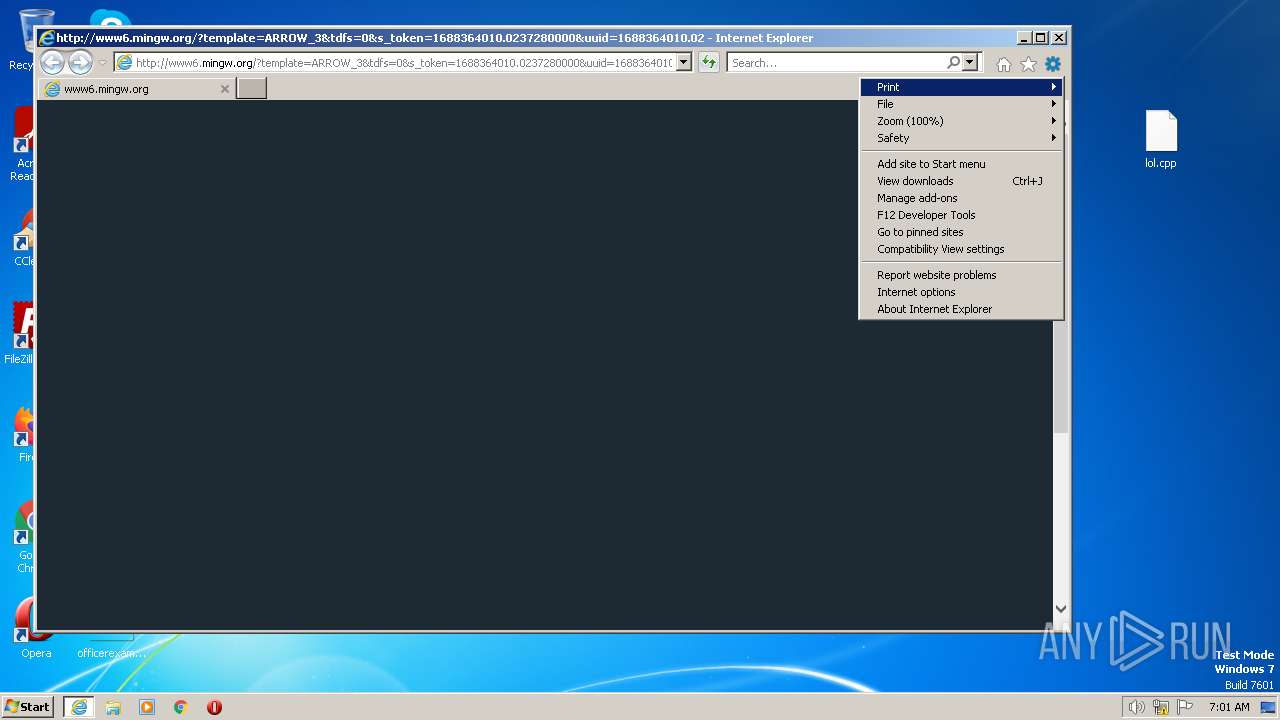Click Internet Explorer taskbar icon

coord(79,707)
